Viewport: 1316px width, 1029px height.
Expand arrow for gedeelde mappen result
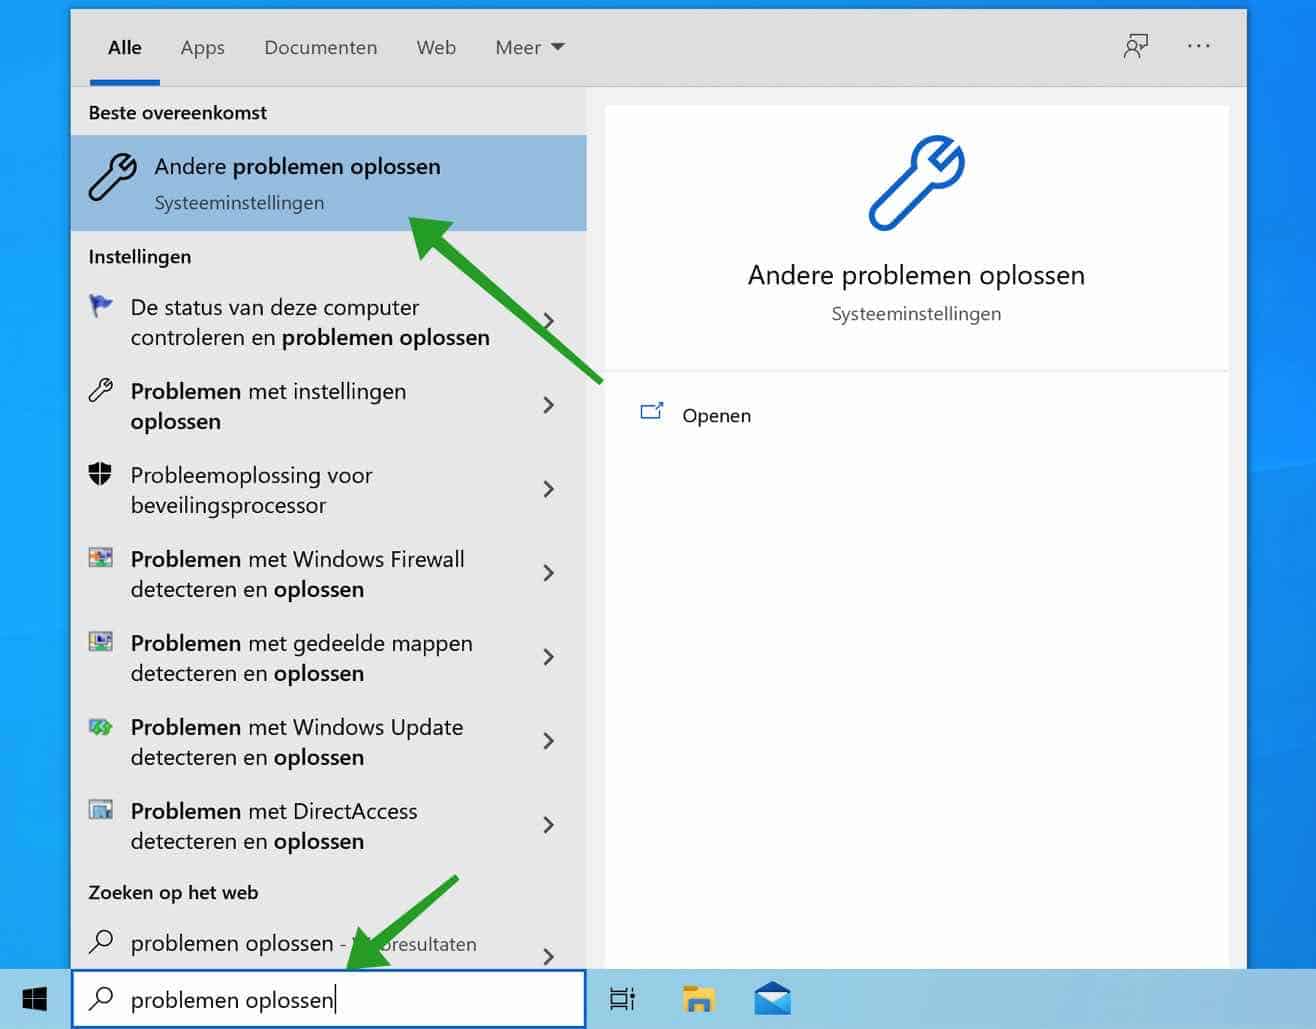[x=548, y=657]
